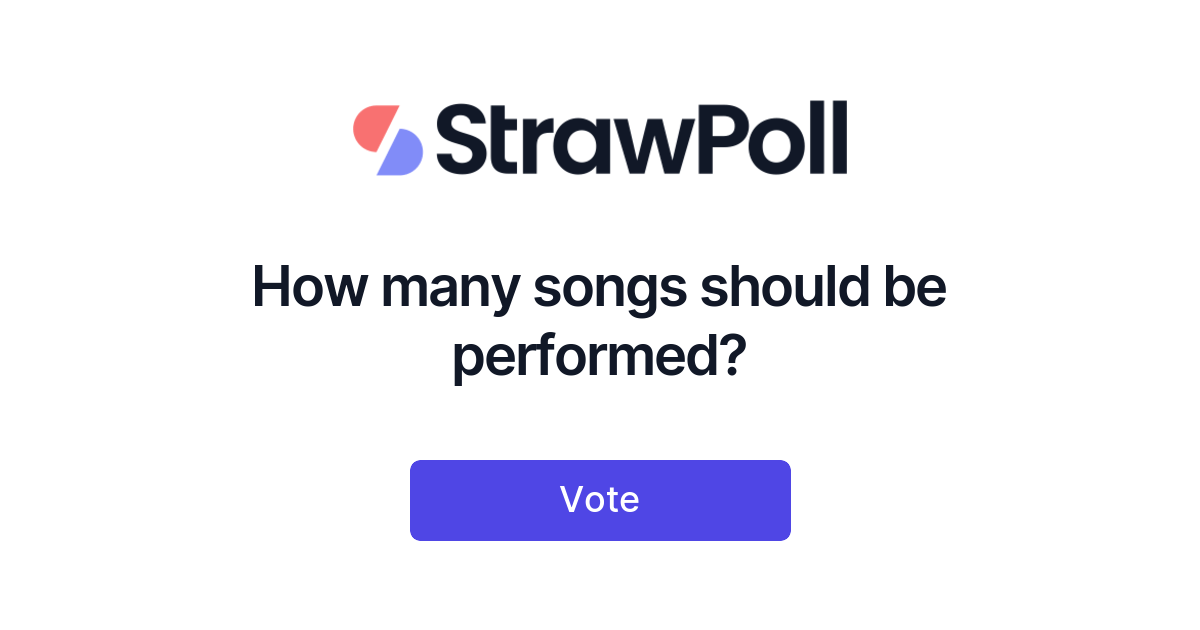
Task: Click the word 'many' in the question
Action: [x=451, y=292]
